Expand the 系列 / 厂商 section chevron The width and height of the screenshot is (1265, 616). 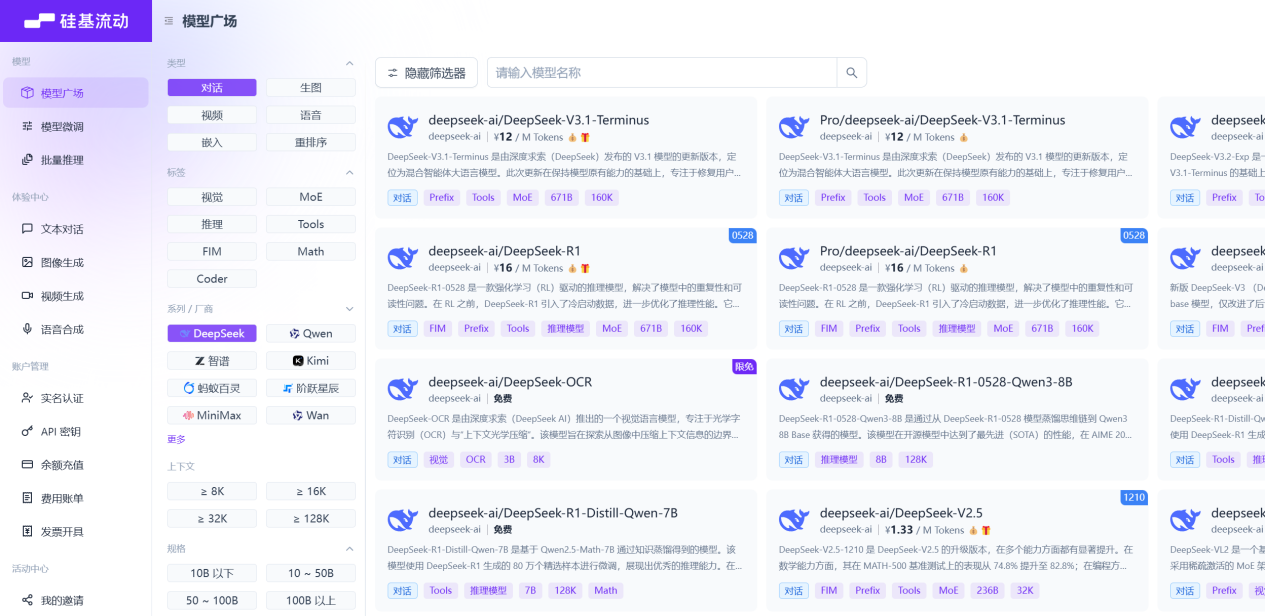pos(349,309)
